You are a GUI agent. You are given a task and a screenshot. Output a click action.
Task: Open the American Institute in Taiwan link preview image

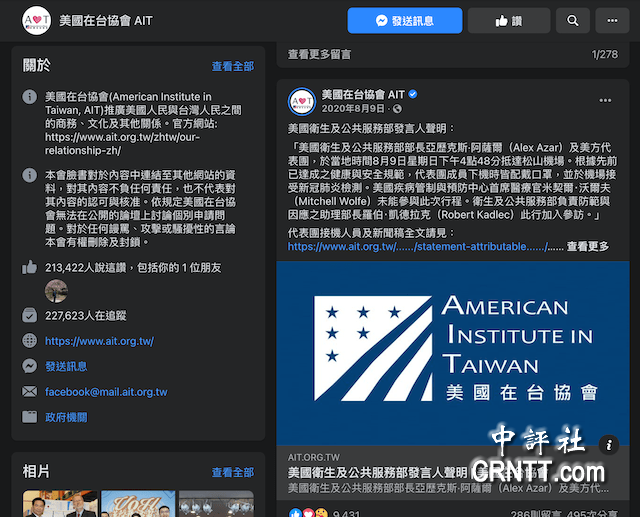(453, 353)
